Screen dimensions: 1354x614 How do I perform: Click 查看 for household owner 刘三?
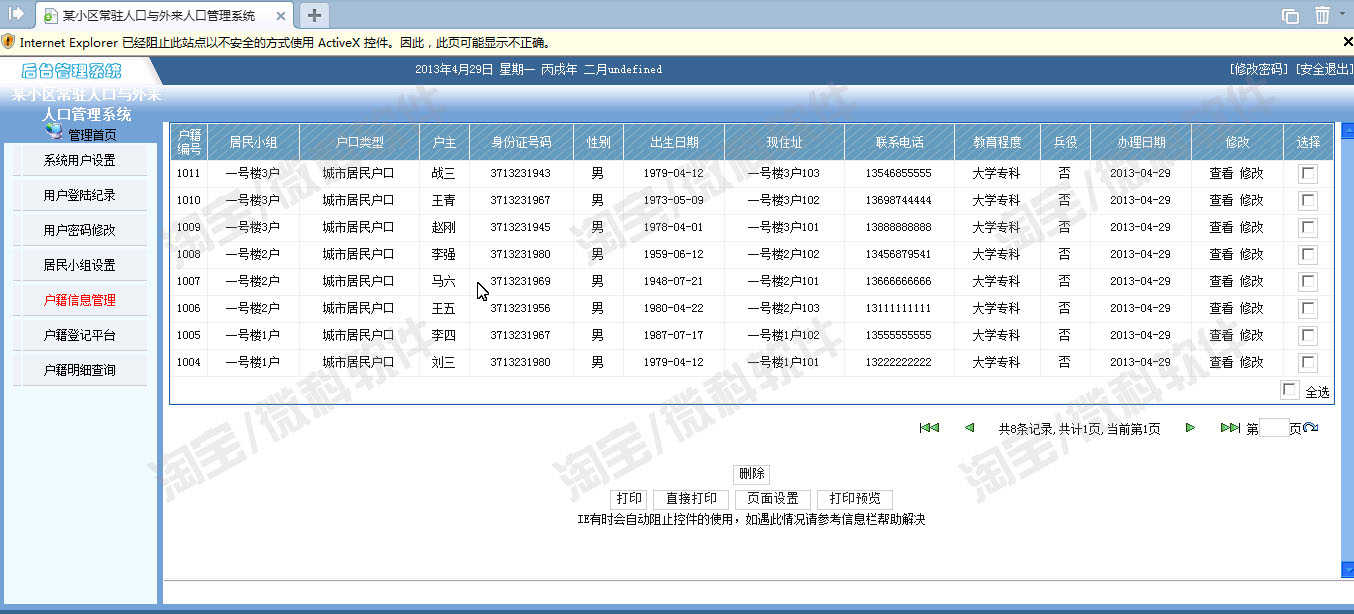(x=1221, y=362)
